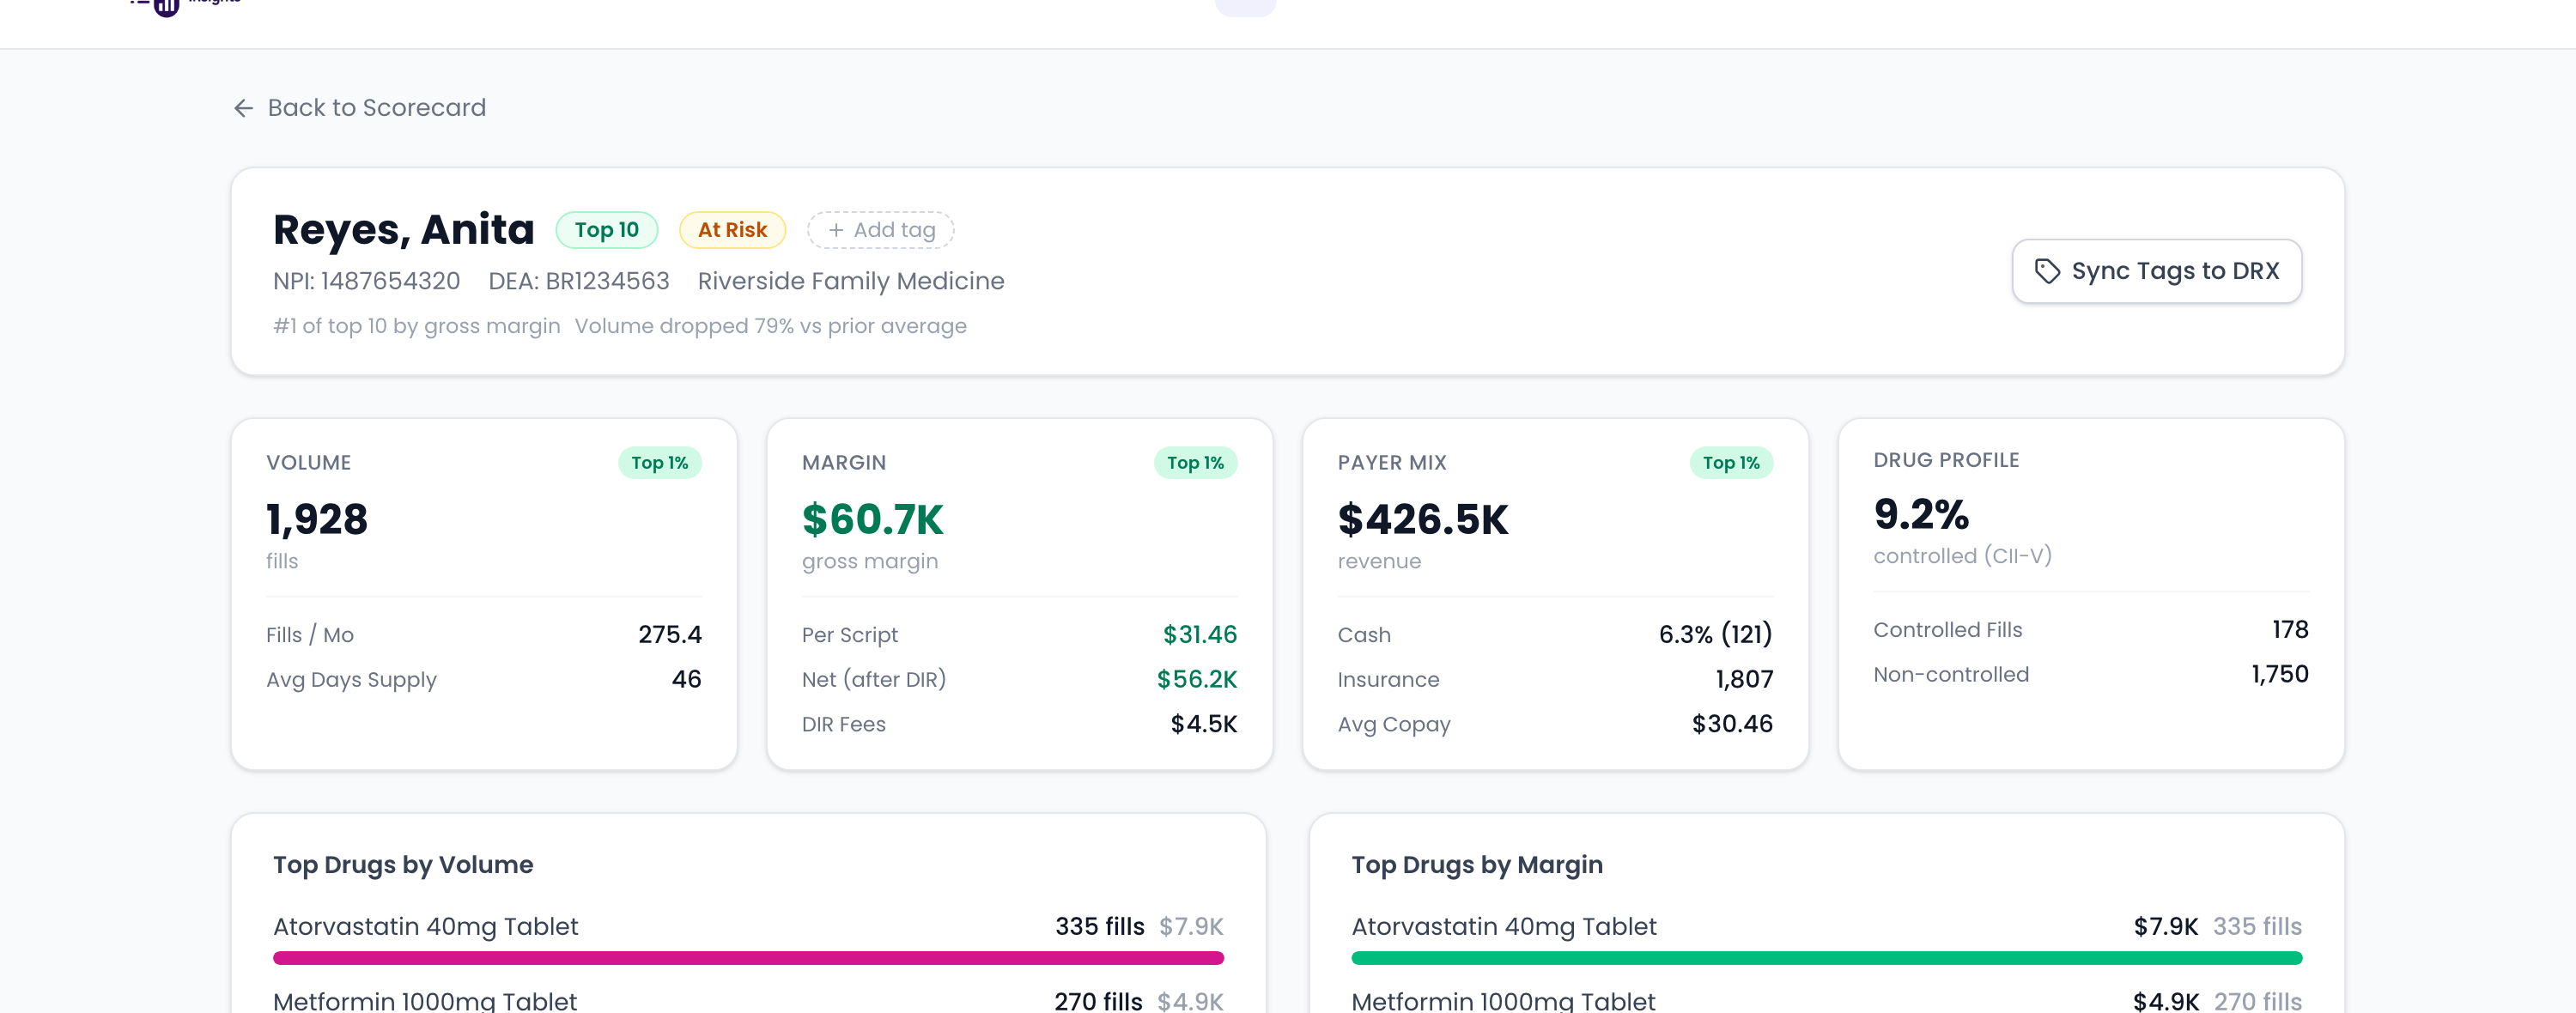Click the DIR Fees label
Image resolution: width=2576 pixels, height=1013 pixels.
click(x=844, y=724)
